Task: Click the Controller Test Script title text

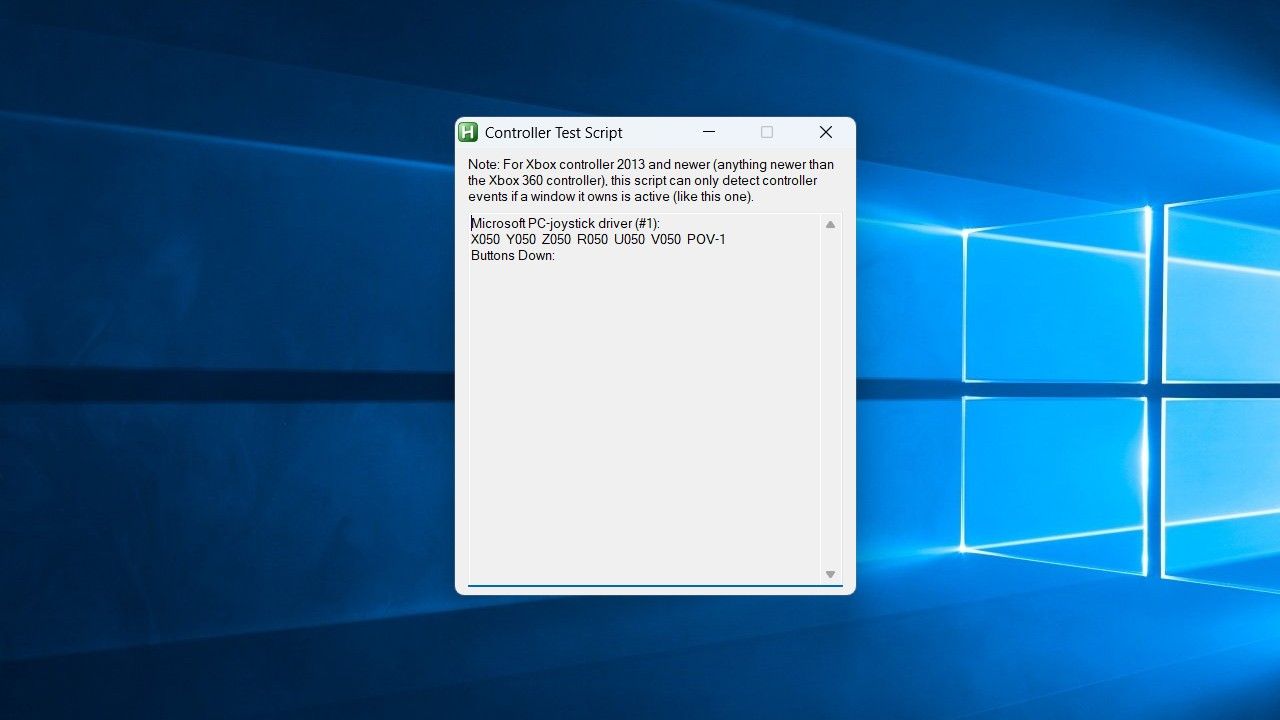Action: point(554,133)
